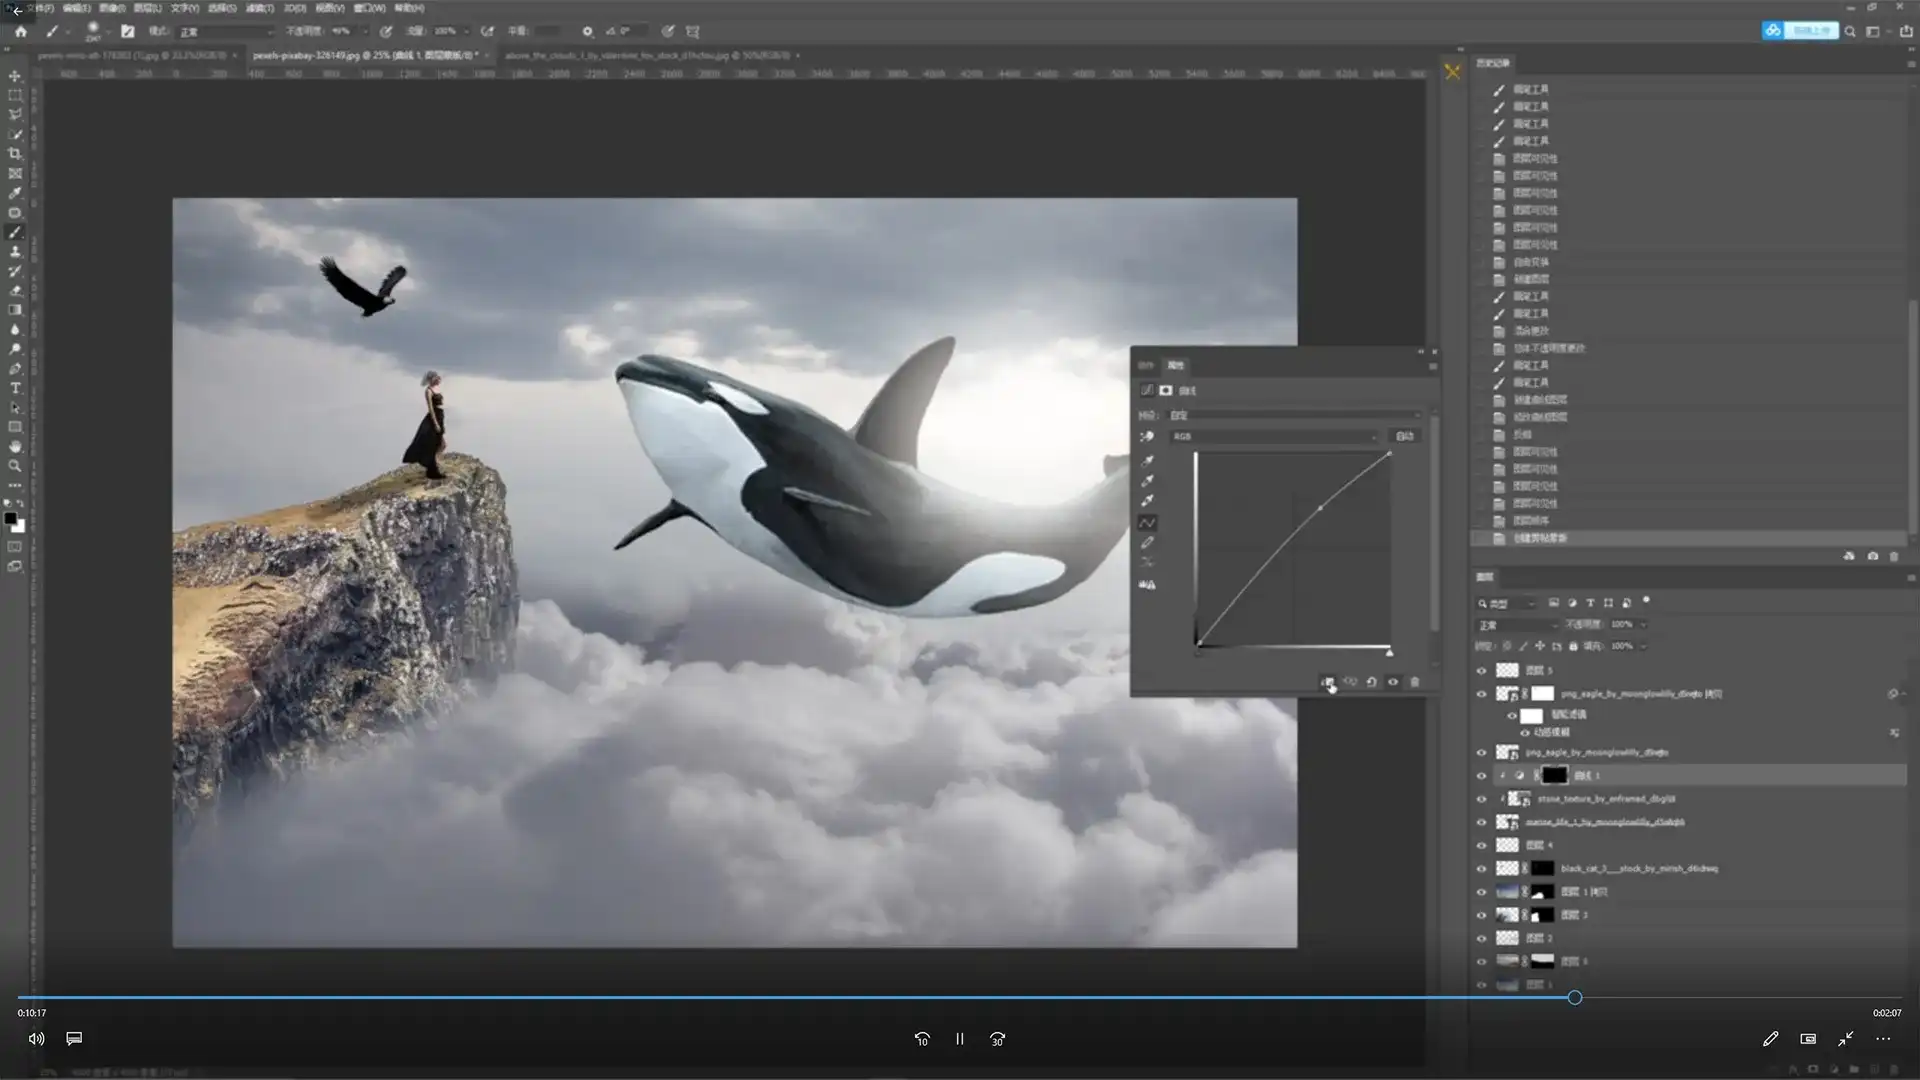
Task: Toggle visibility of black_cat layer
Action: [x=1482, y=869]
